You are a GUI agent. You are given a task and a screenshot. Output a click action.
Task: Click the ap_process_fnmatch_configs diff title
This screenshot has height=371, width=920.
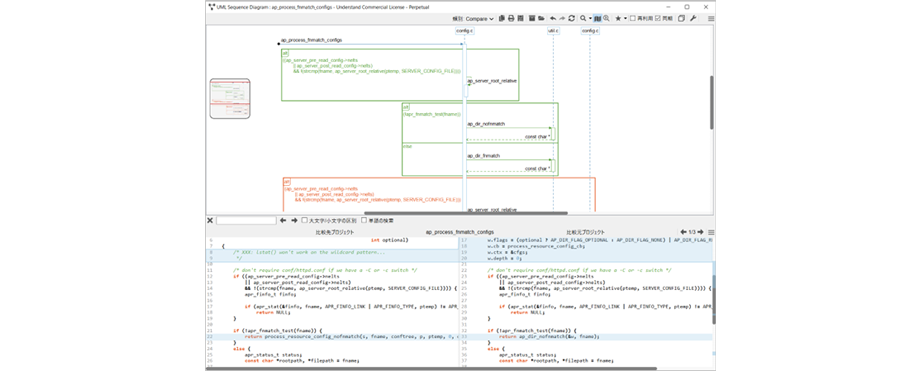pos(460,232)
